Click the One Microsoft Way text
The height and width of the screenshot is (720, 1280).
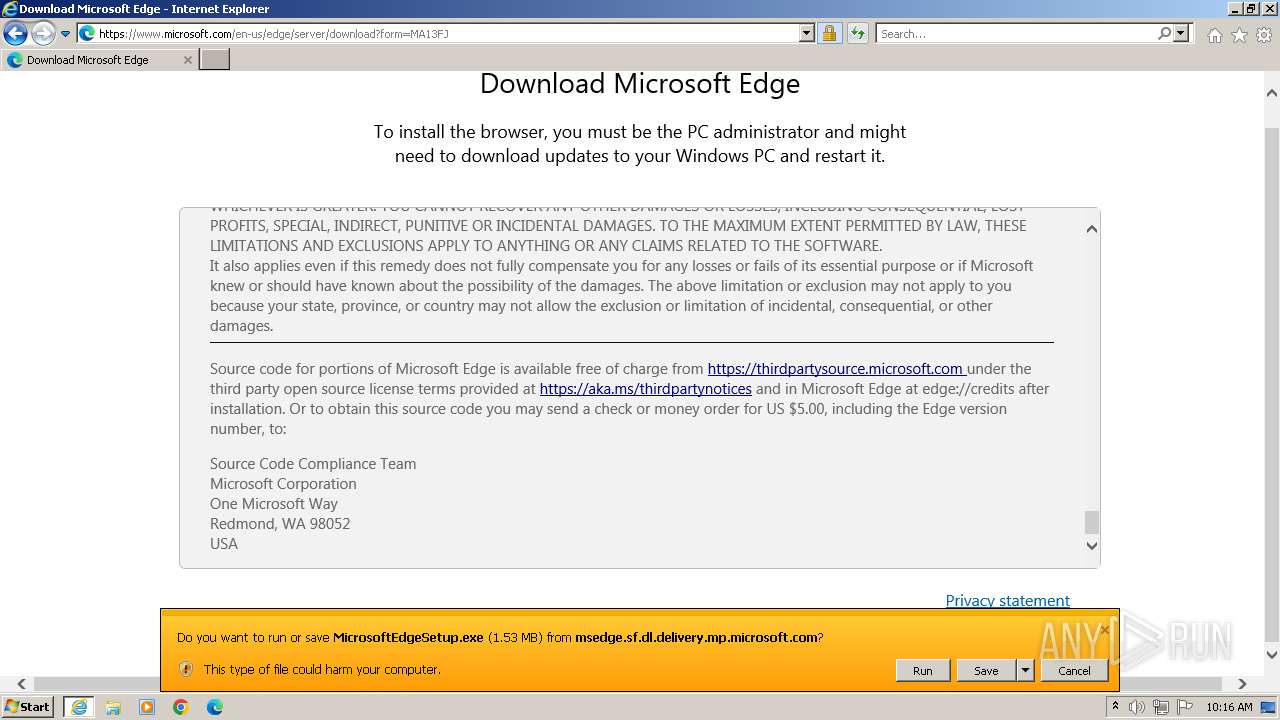[x=274, y=504]
